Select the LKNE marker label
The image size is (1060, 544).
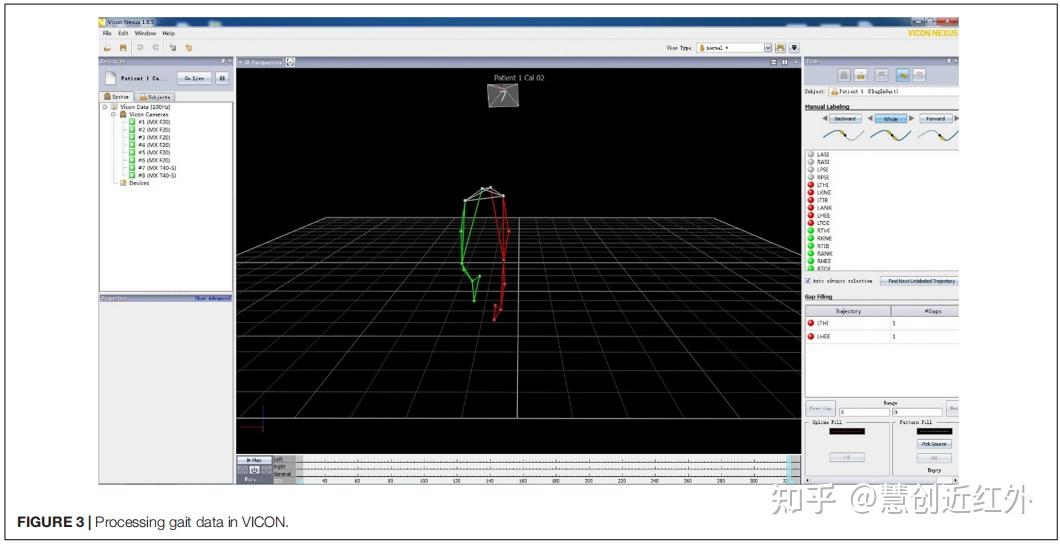[x=824, y=193]
